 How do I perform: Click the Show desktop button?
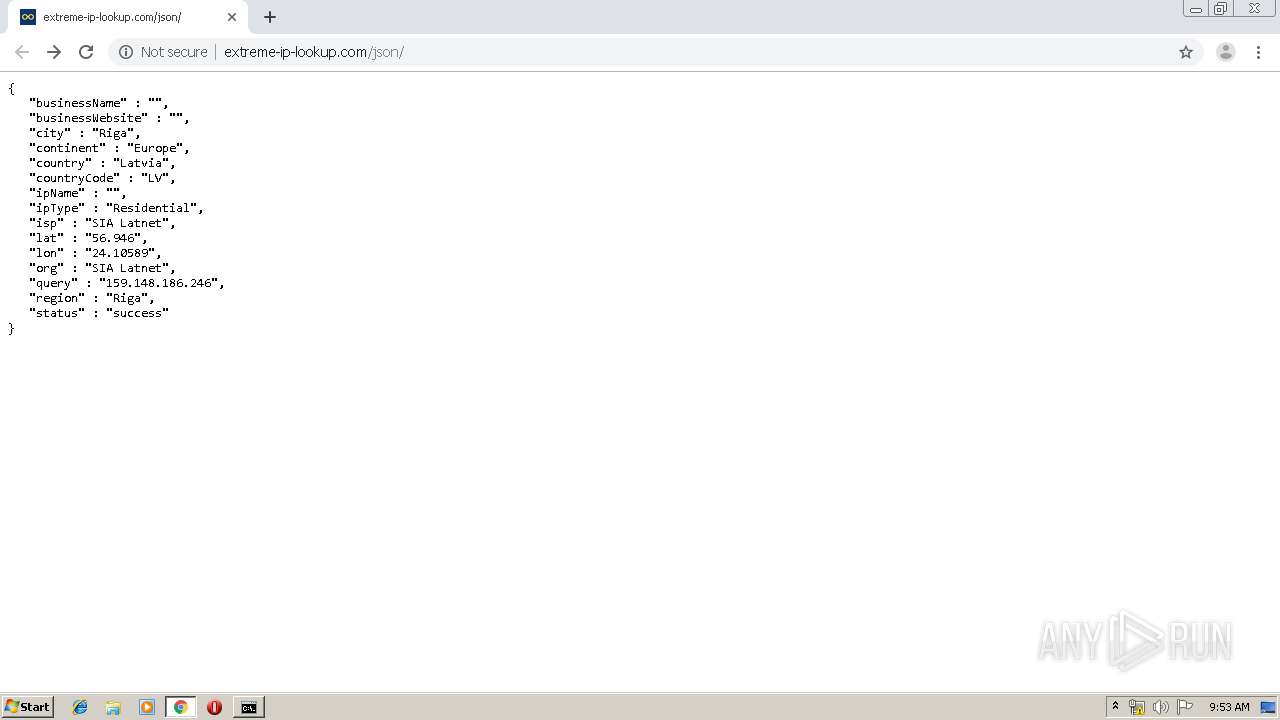(x=1268, y=707)
